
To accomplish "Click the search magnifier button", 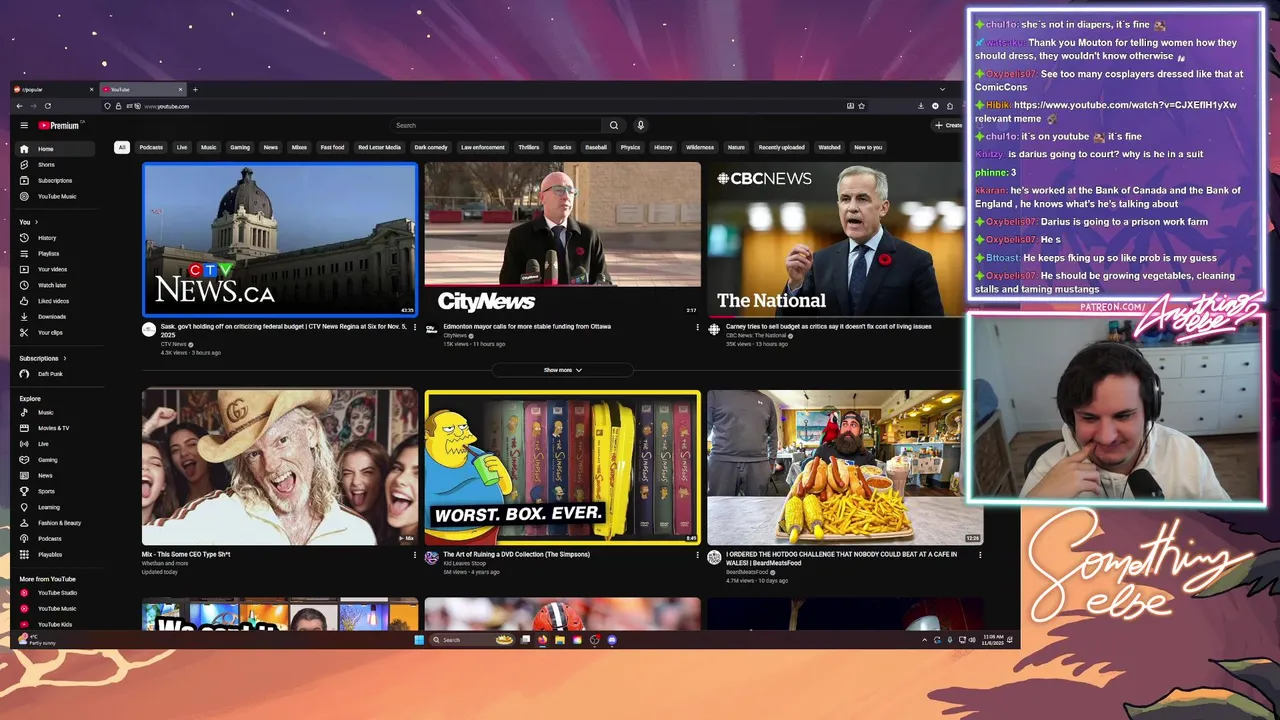I will click(x=614, y=125).
